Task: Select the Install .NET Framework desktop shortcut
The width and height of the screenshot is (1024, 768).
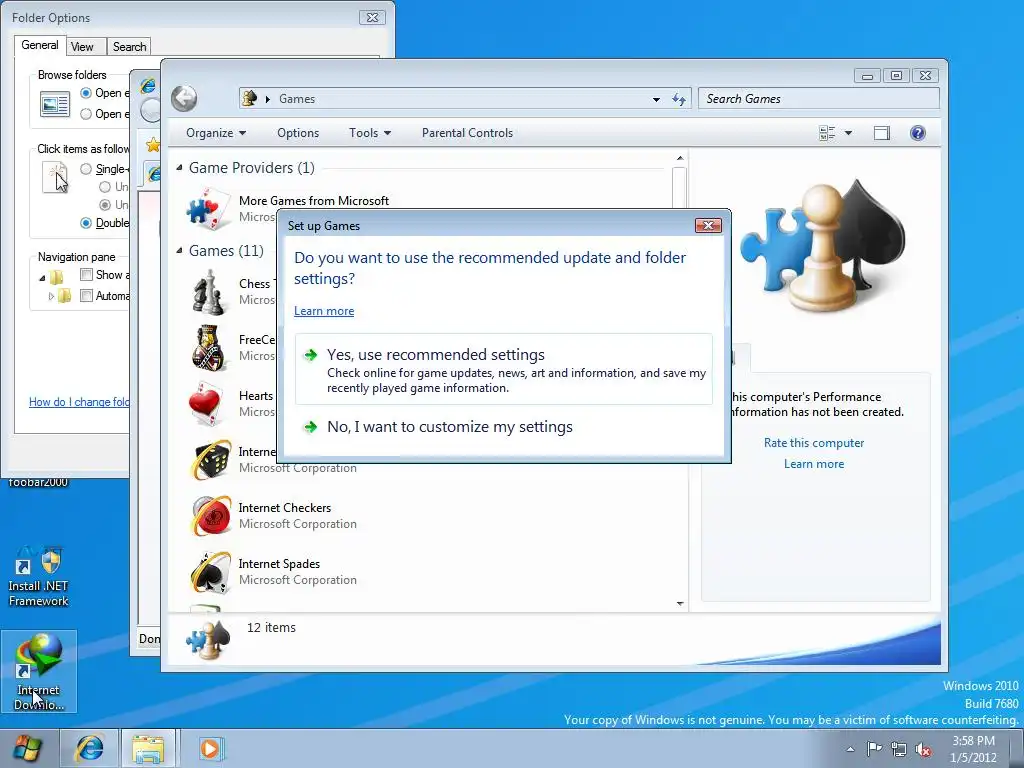Action: tap(38, 578)
